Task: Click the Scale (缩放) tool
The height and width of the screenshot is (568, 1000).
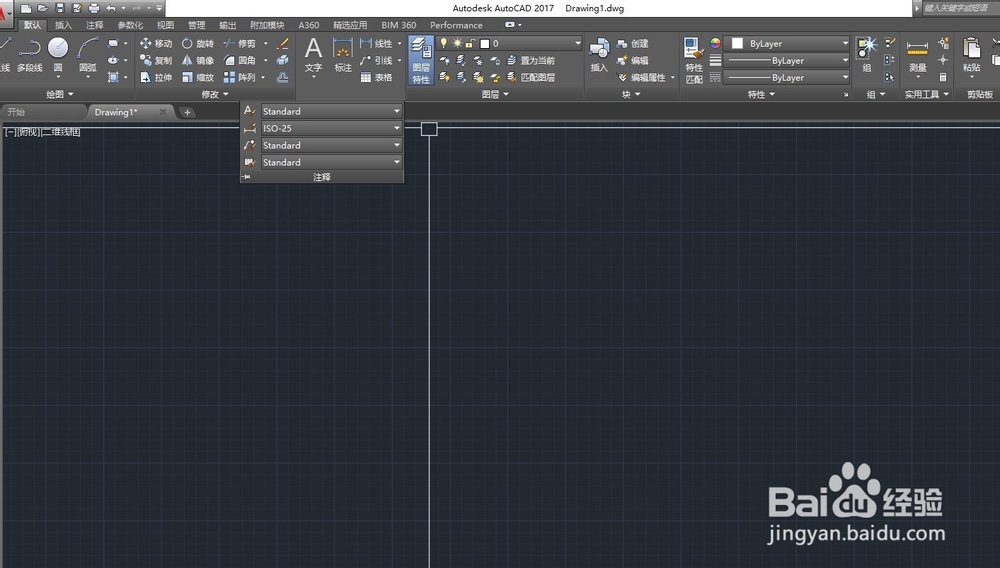Action: 198,77
